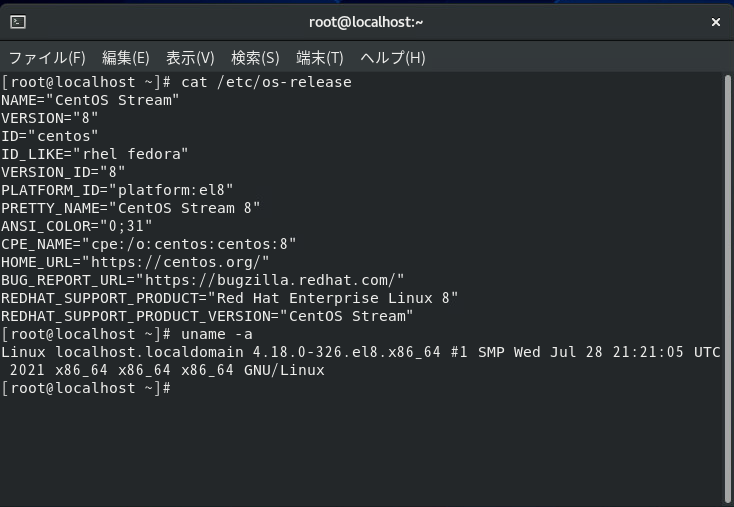Close the root@localhost terminal window
734x507 pixels.
[x=715, y=22]
